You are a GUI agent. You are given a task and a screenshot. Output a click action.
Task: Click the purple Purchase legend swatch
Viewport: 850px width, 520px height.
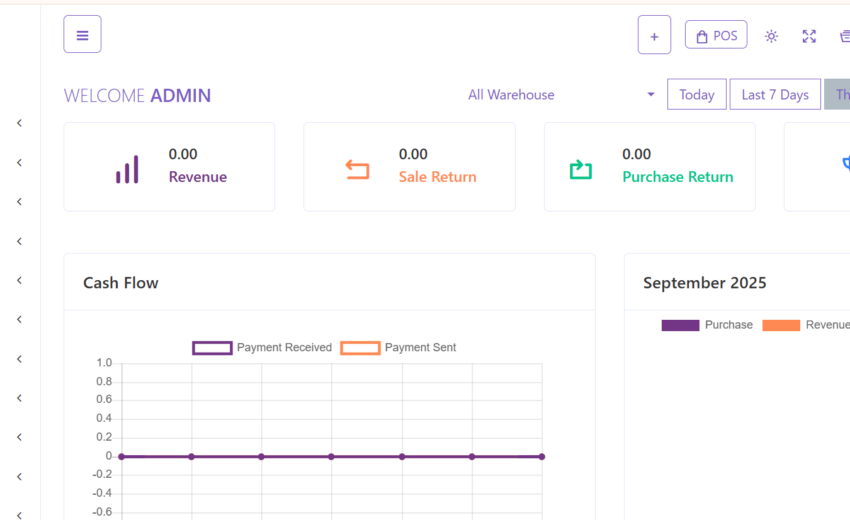tap(680, 325)
